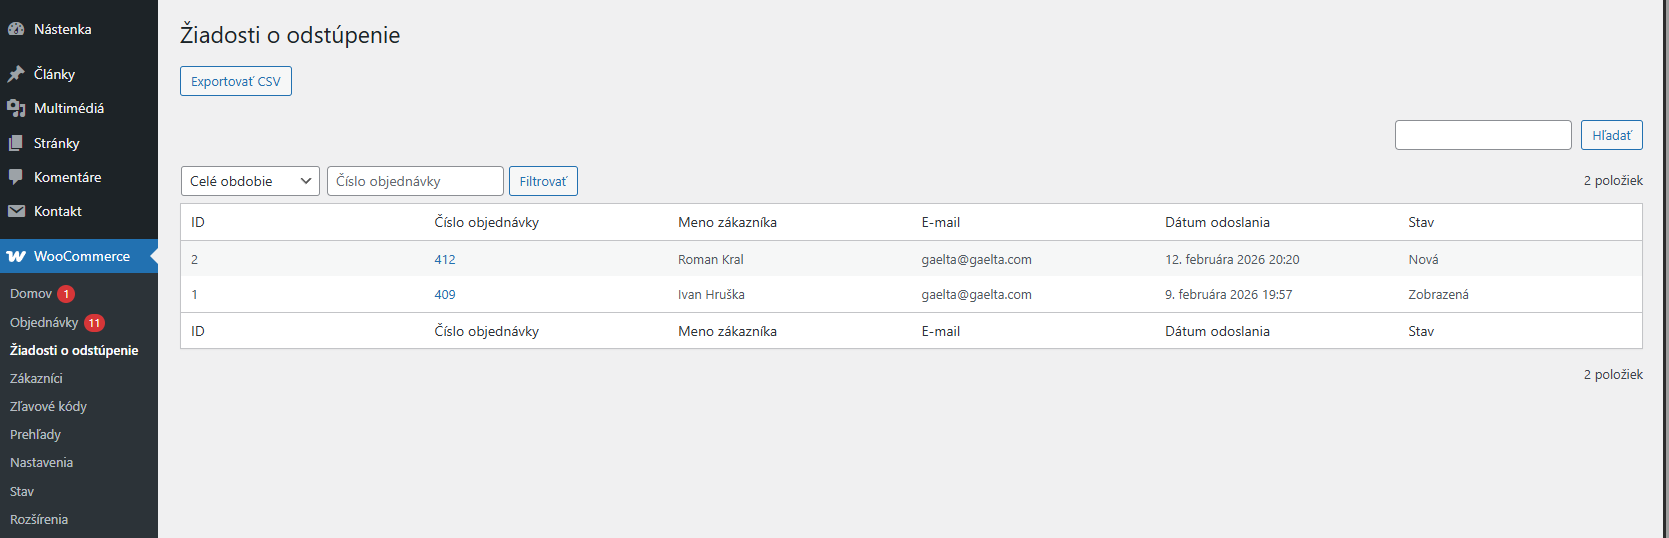
Task: Open Zákazníci submenu item
Action: (36, 379)
